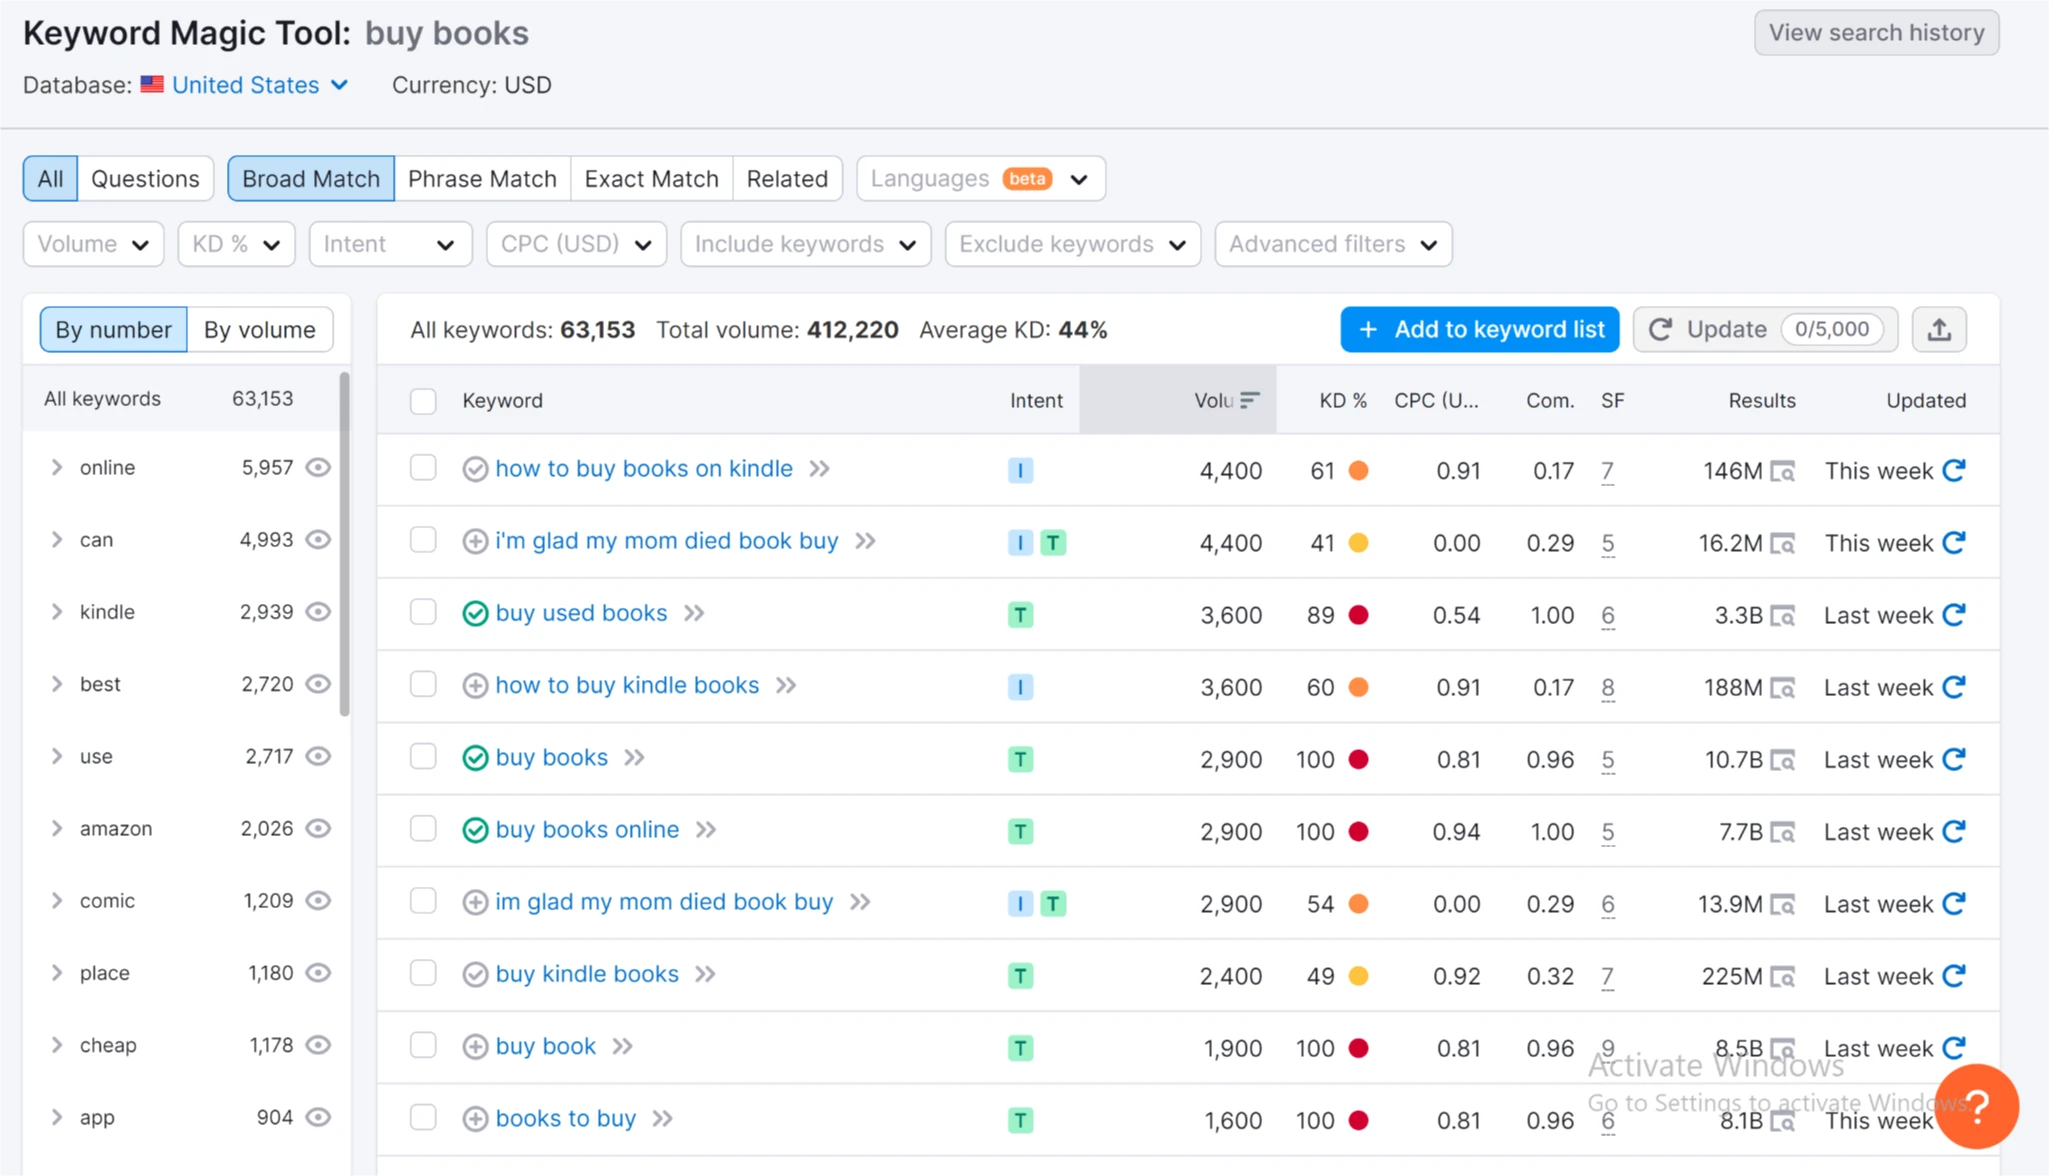The width and height of the screenshot is (2049, 1176).
Task: Click View search history button
Action: [x=1876, y=33]
